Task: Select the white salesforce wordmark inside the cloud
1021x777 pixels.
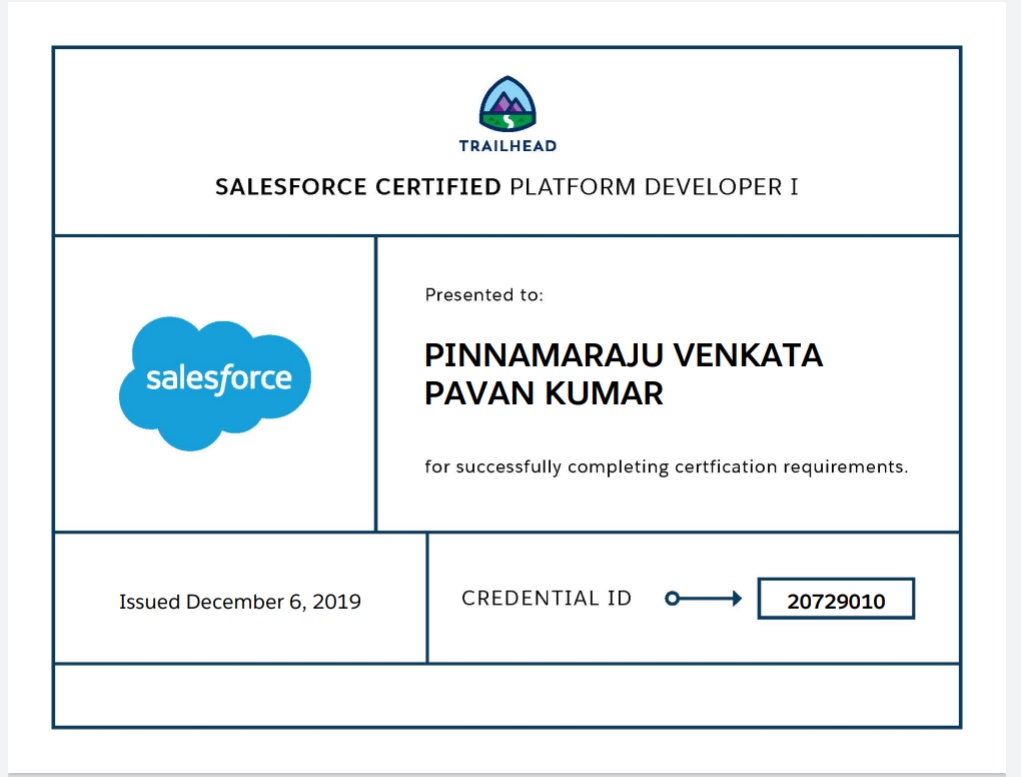Action: [218, 379]
